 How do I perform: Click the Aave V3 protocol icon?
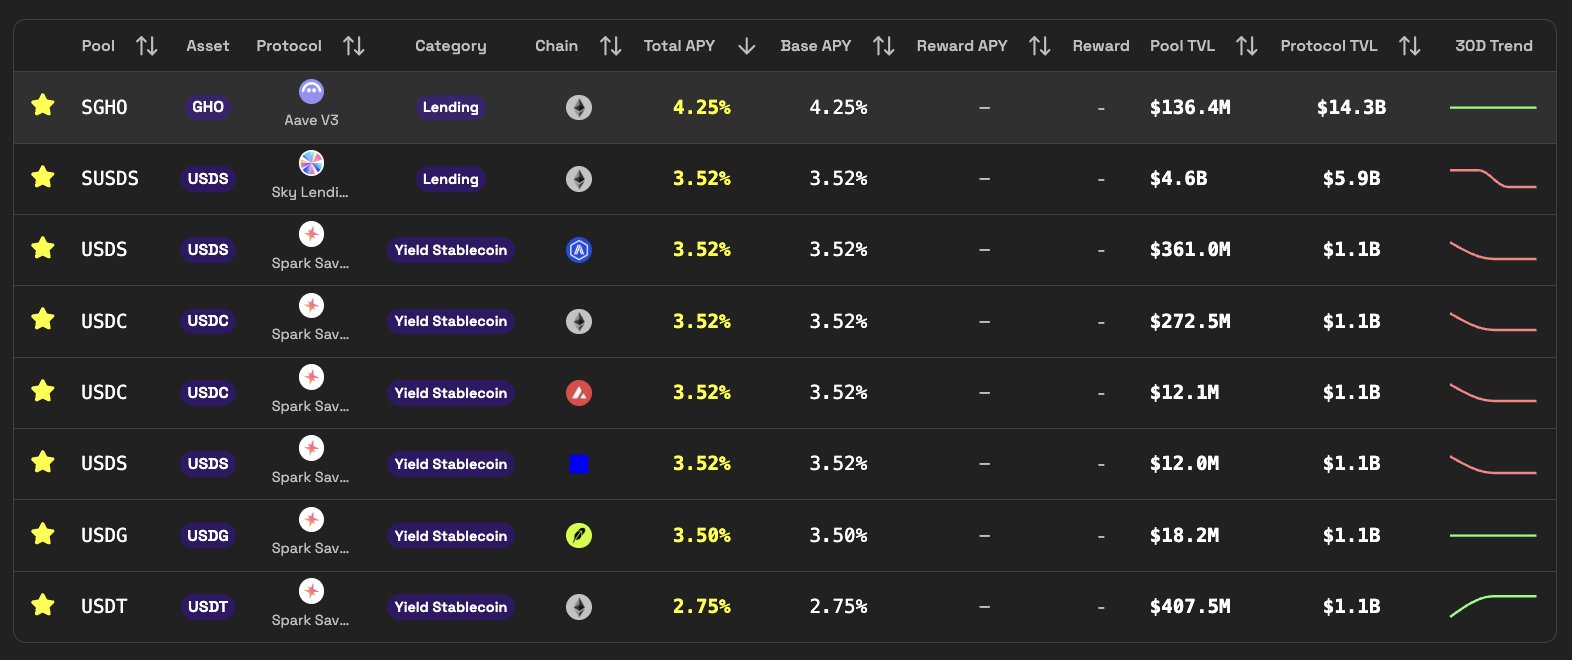click(x=311, y=92)
